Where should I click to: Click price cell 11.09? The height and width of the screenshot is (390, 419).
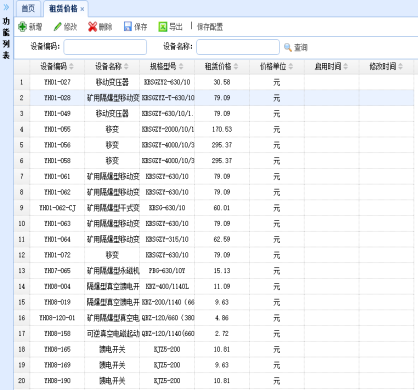222,286
